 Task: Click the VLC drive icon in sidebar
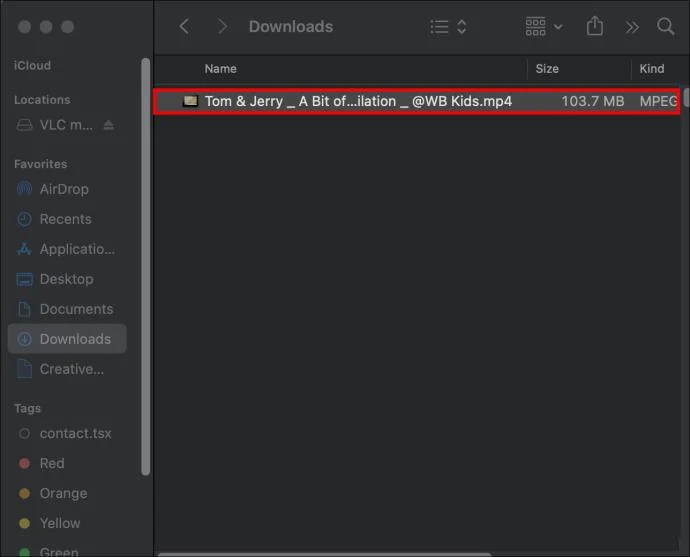coord(24,125)
